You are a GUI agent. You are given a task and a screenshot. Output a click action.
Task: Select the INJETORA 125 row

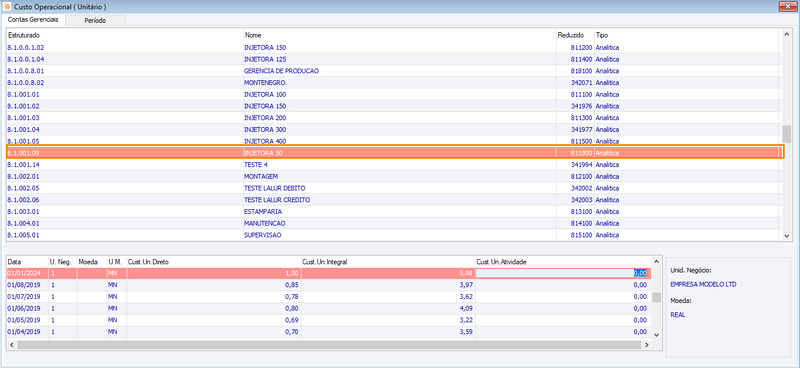click(x=393, y=59)
